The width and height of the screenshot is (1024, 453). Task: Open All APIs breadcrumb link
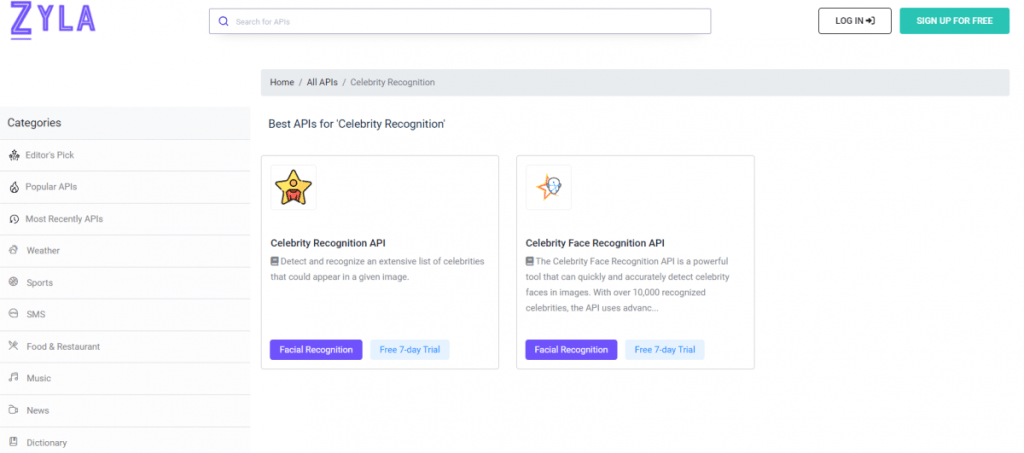click(x=322, y=82)
